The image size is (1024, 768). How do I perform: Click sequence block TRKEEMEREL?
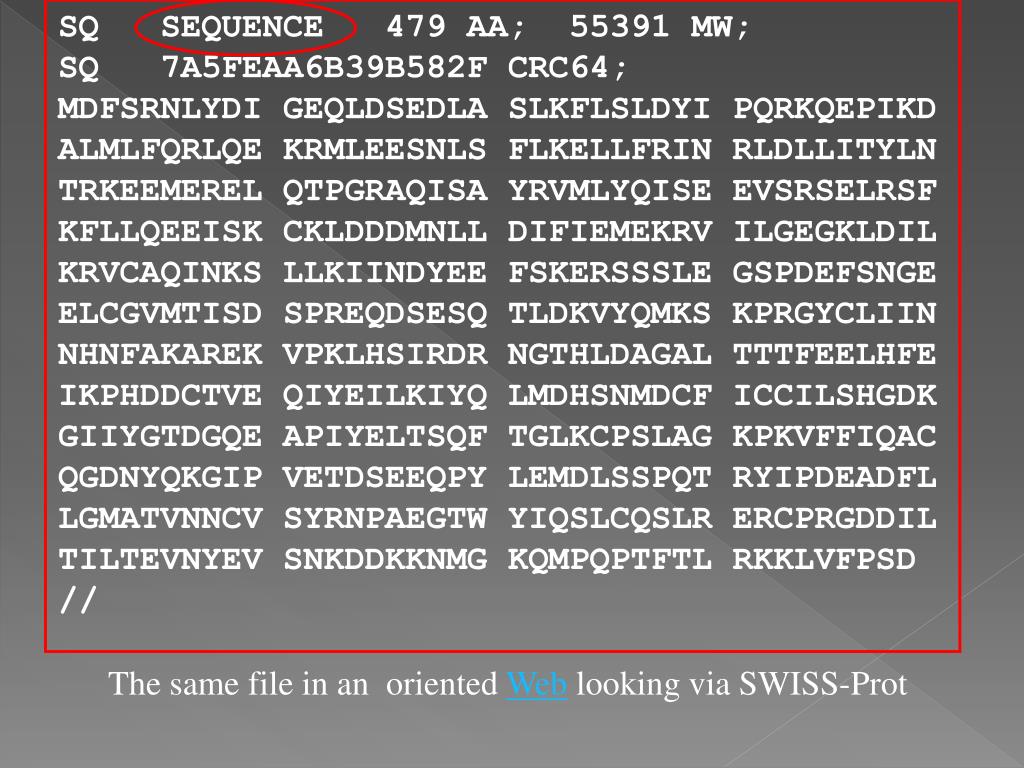tap(159, 191)
